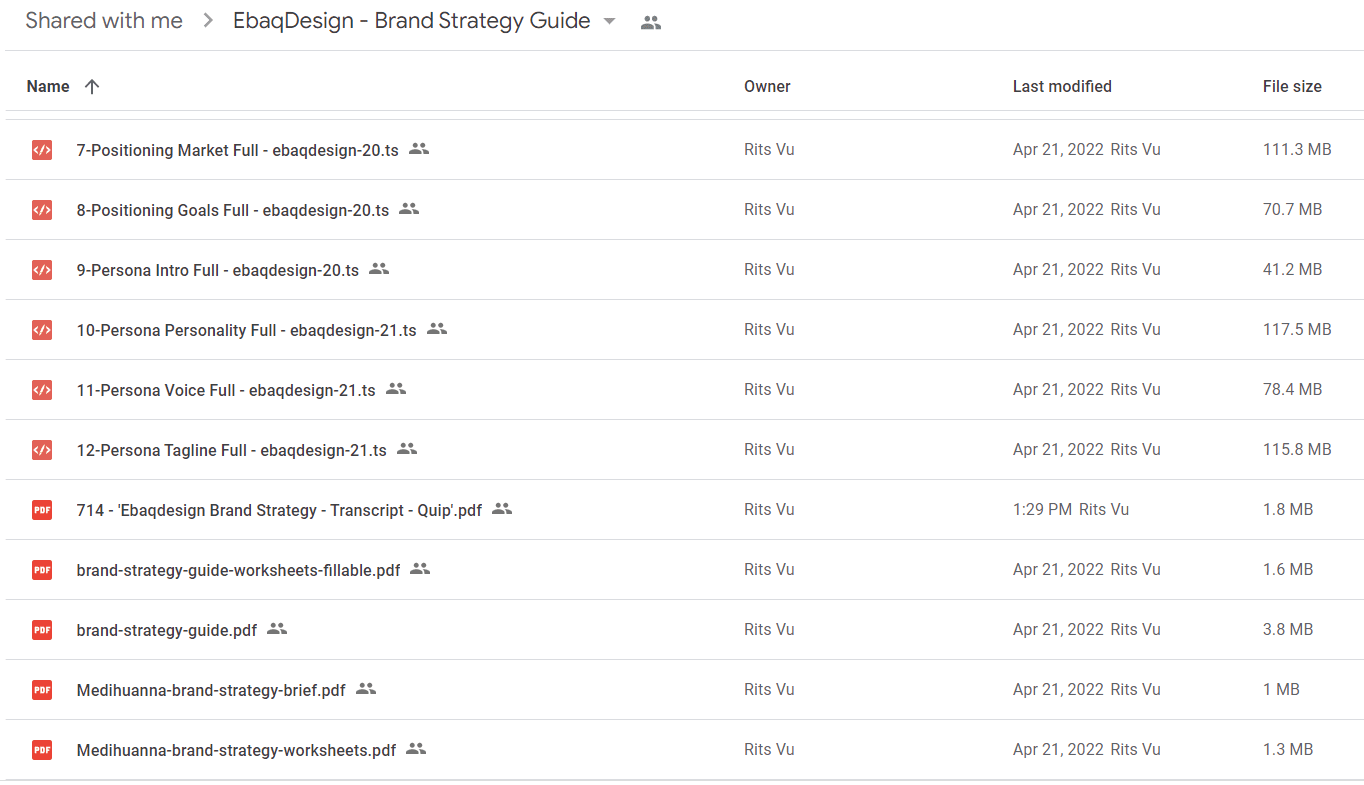Select file 12-Persona Tagline Full - ebaqdesign-21.ts
This screenshot has width=1364, height=785.
click(231, 450)
